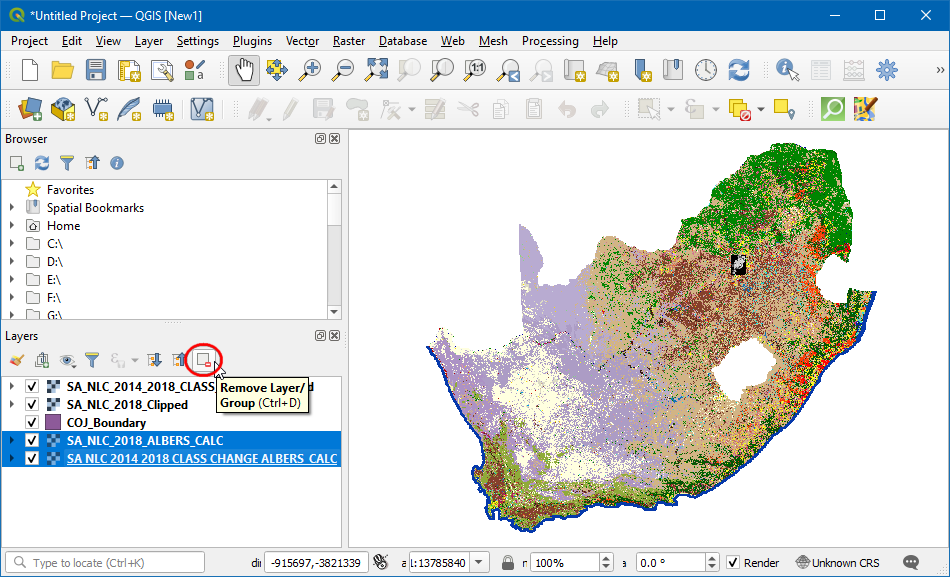
Task: Open the layer styling paintbrush in Layers panel
Action: [16, 360]
